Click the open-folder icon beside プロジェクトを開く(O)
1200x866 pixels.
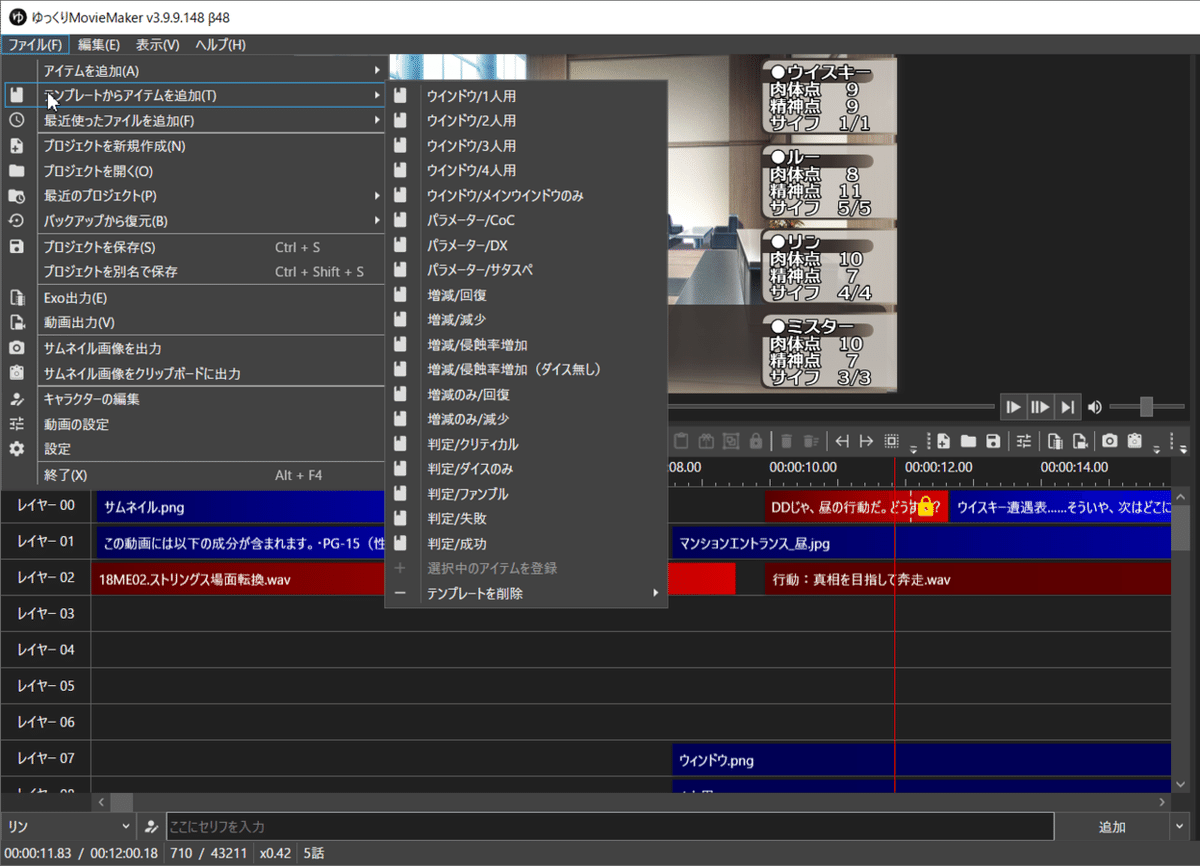click(17, 171)
